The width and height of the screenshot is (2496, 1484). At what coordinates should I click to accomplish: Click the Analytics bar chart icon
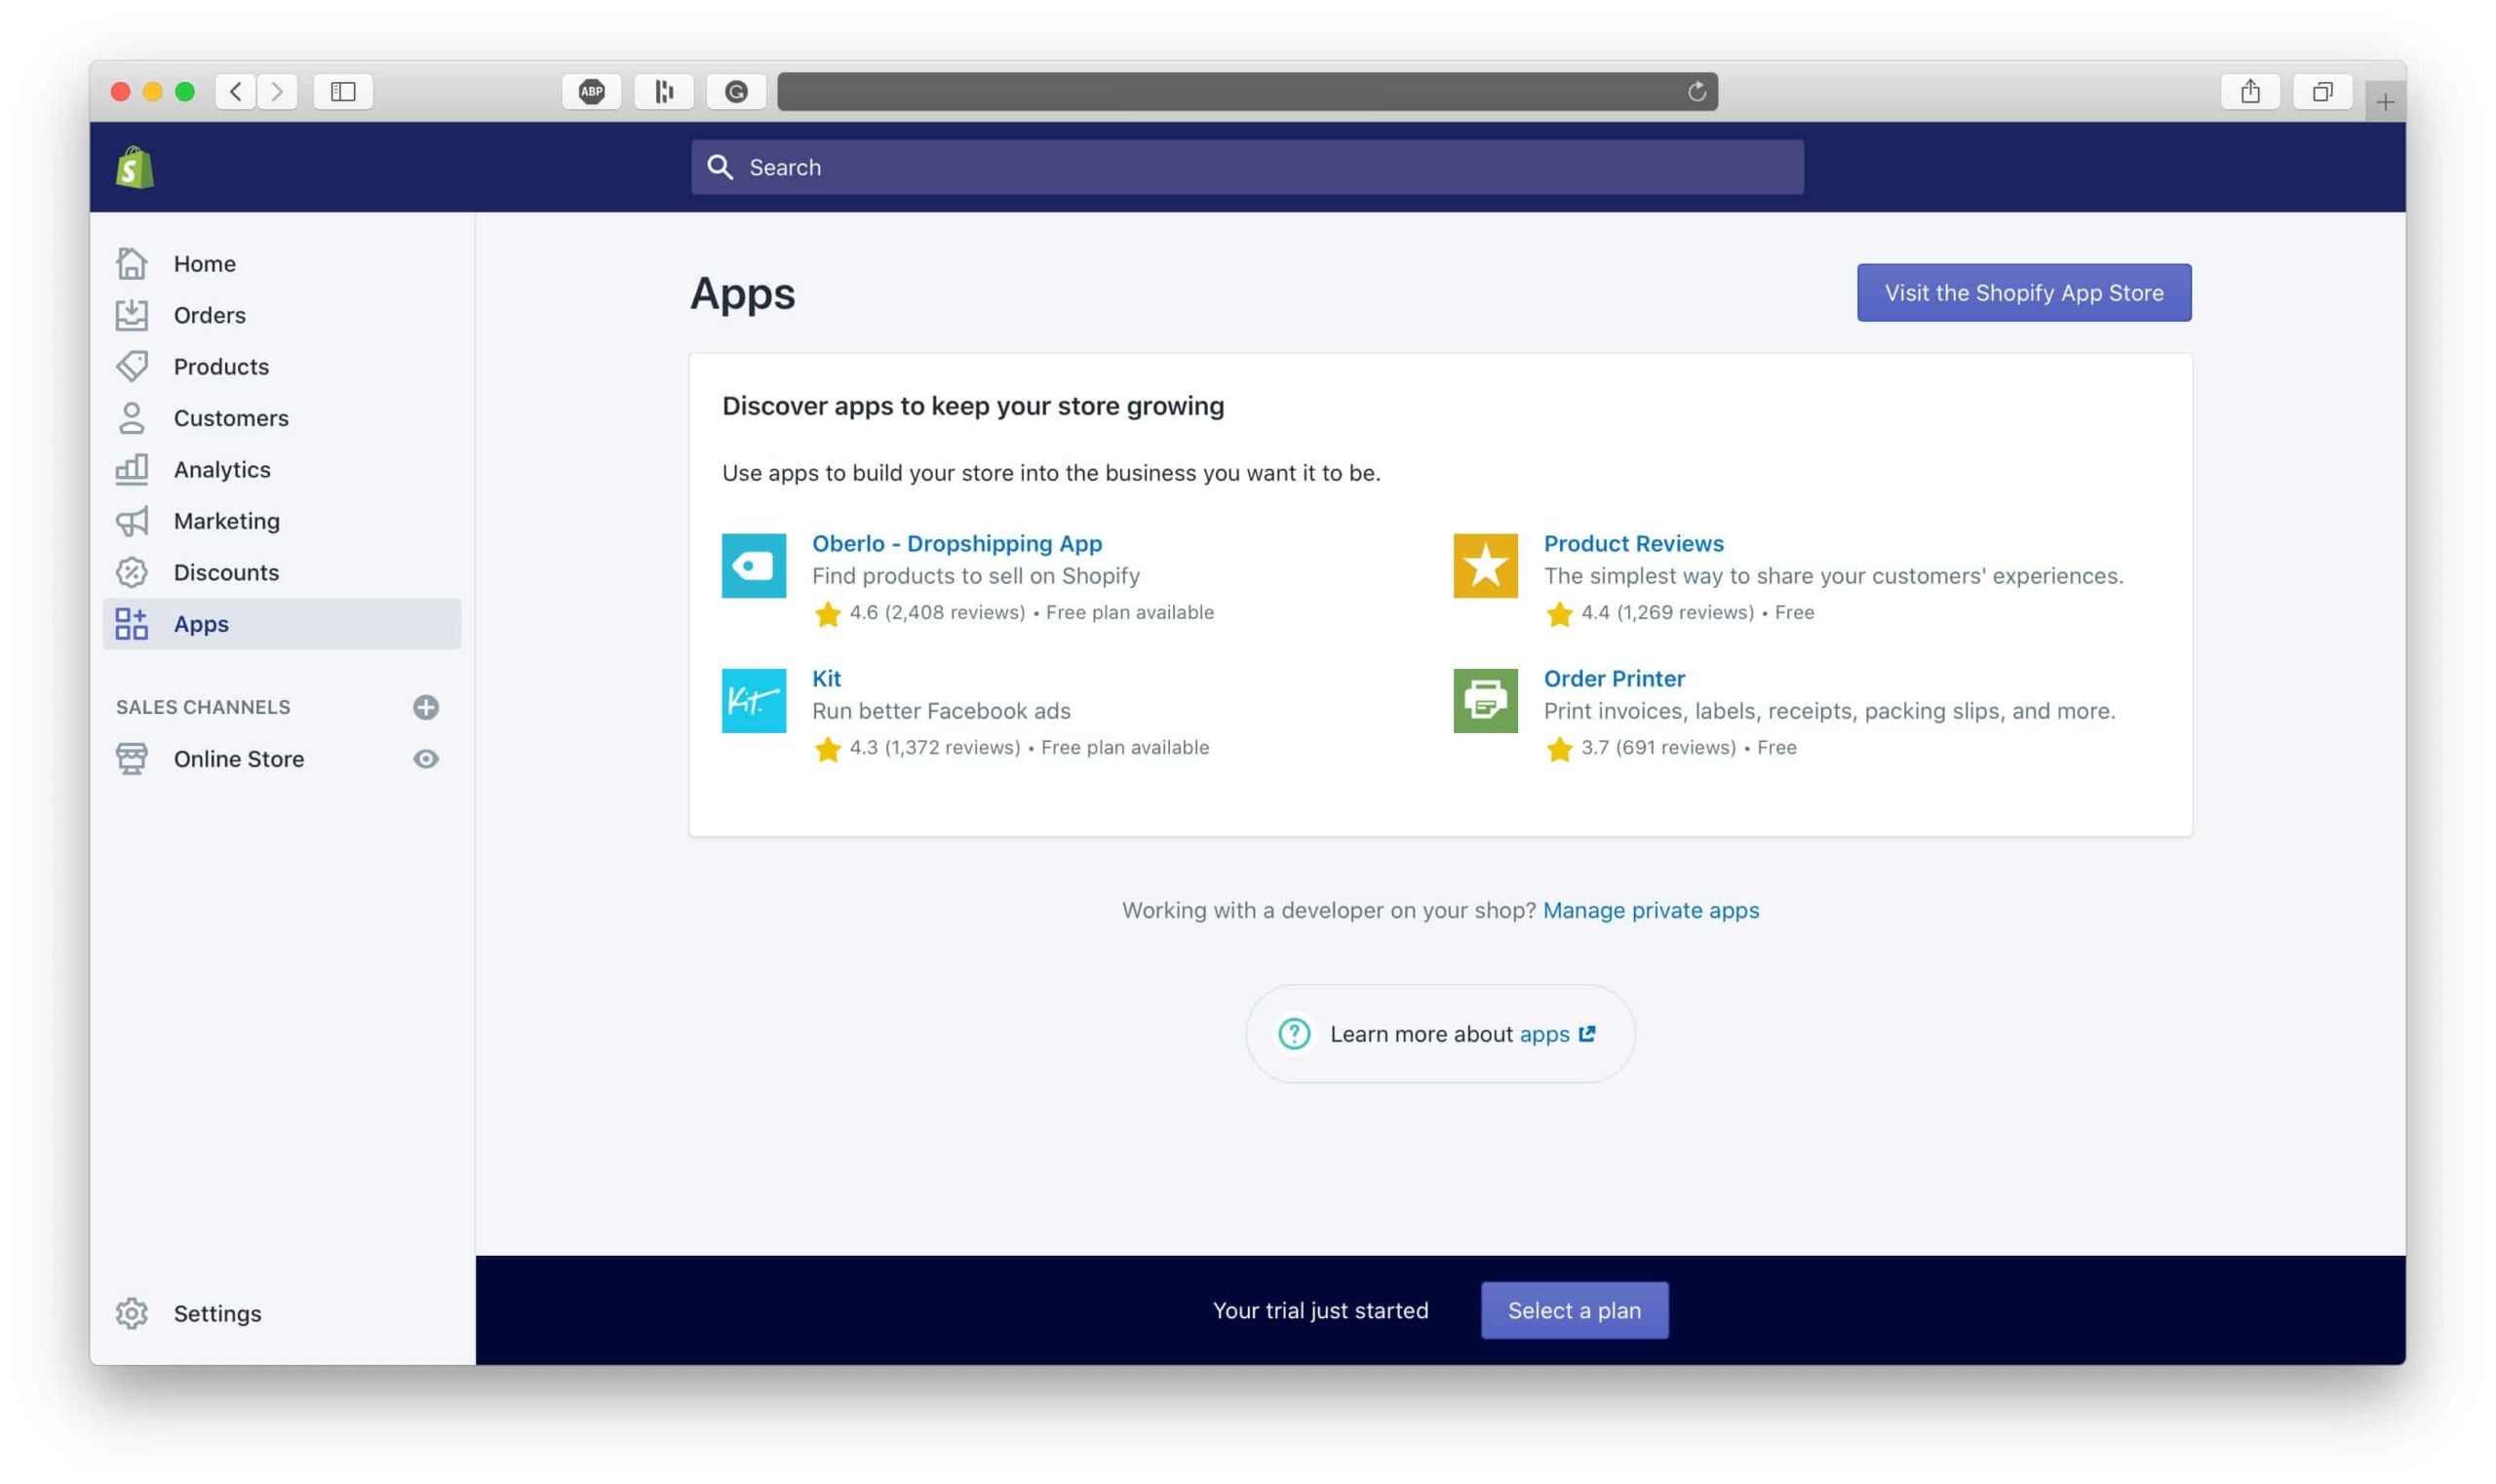(131, 469)
